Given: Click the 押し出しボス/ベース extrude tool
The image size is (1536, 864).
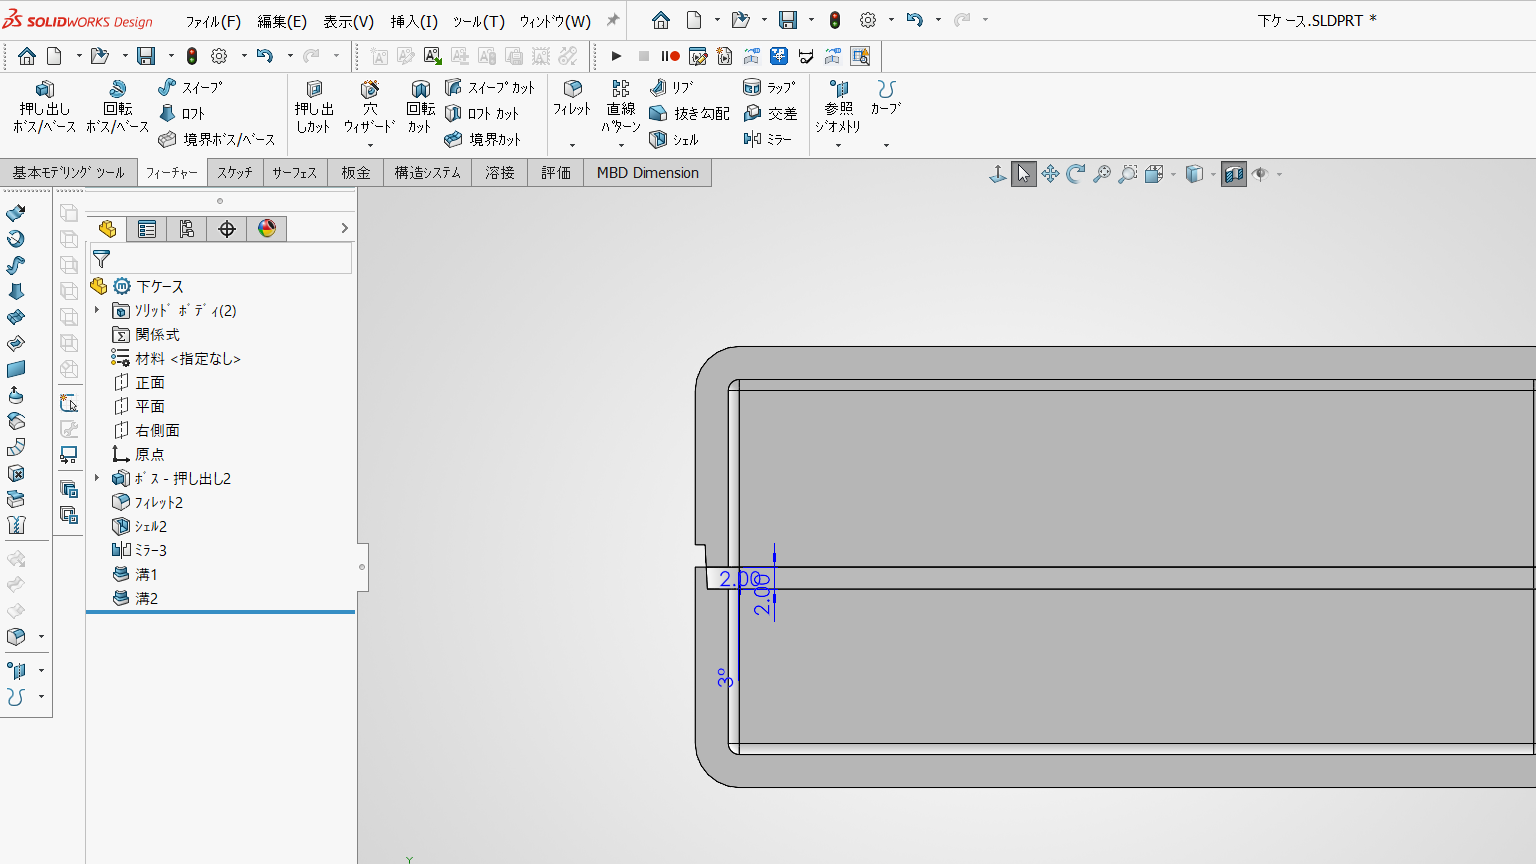Looking at the screenshot, I should (44, 107).
